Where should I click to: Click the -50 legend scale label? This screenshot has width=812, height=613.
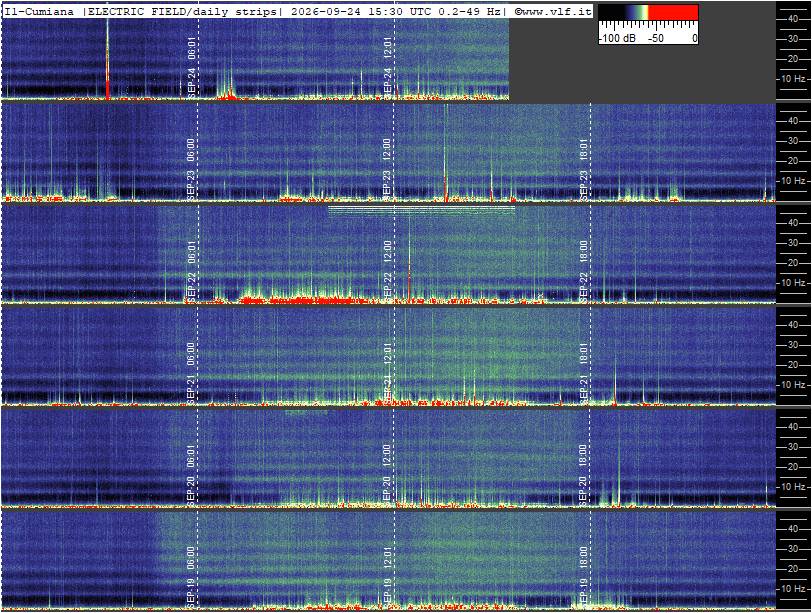click(656, 38)
